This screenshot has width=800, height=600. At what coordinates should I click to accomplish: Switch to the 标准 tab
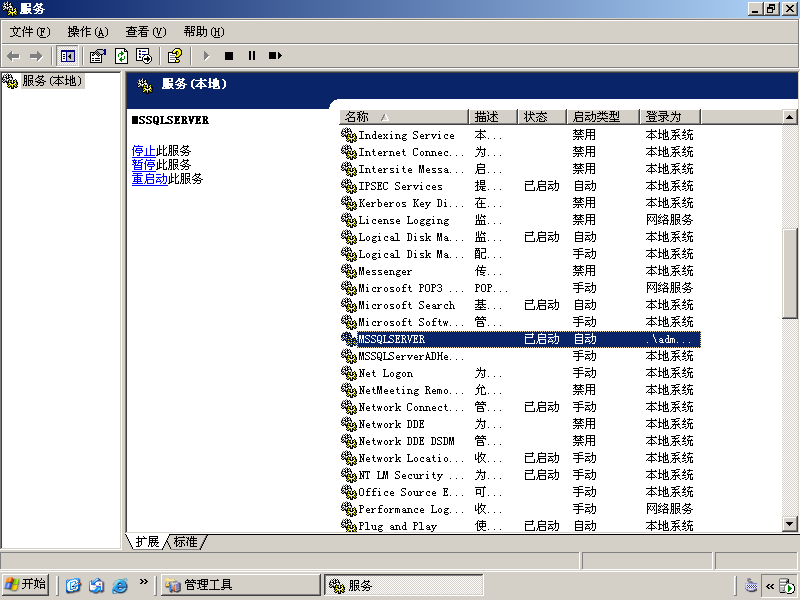click(x=186, y=542)
